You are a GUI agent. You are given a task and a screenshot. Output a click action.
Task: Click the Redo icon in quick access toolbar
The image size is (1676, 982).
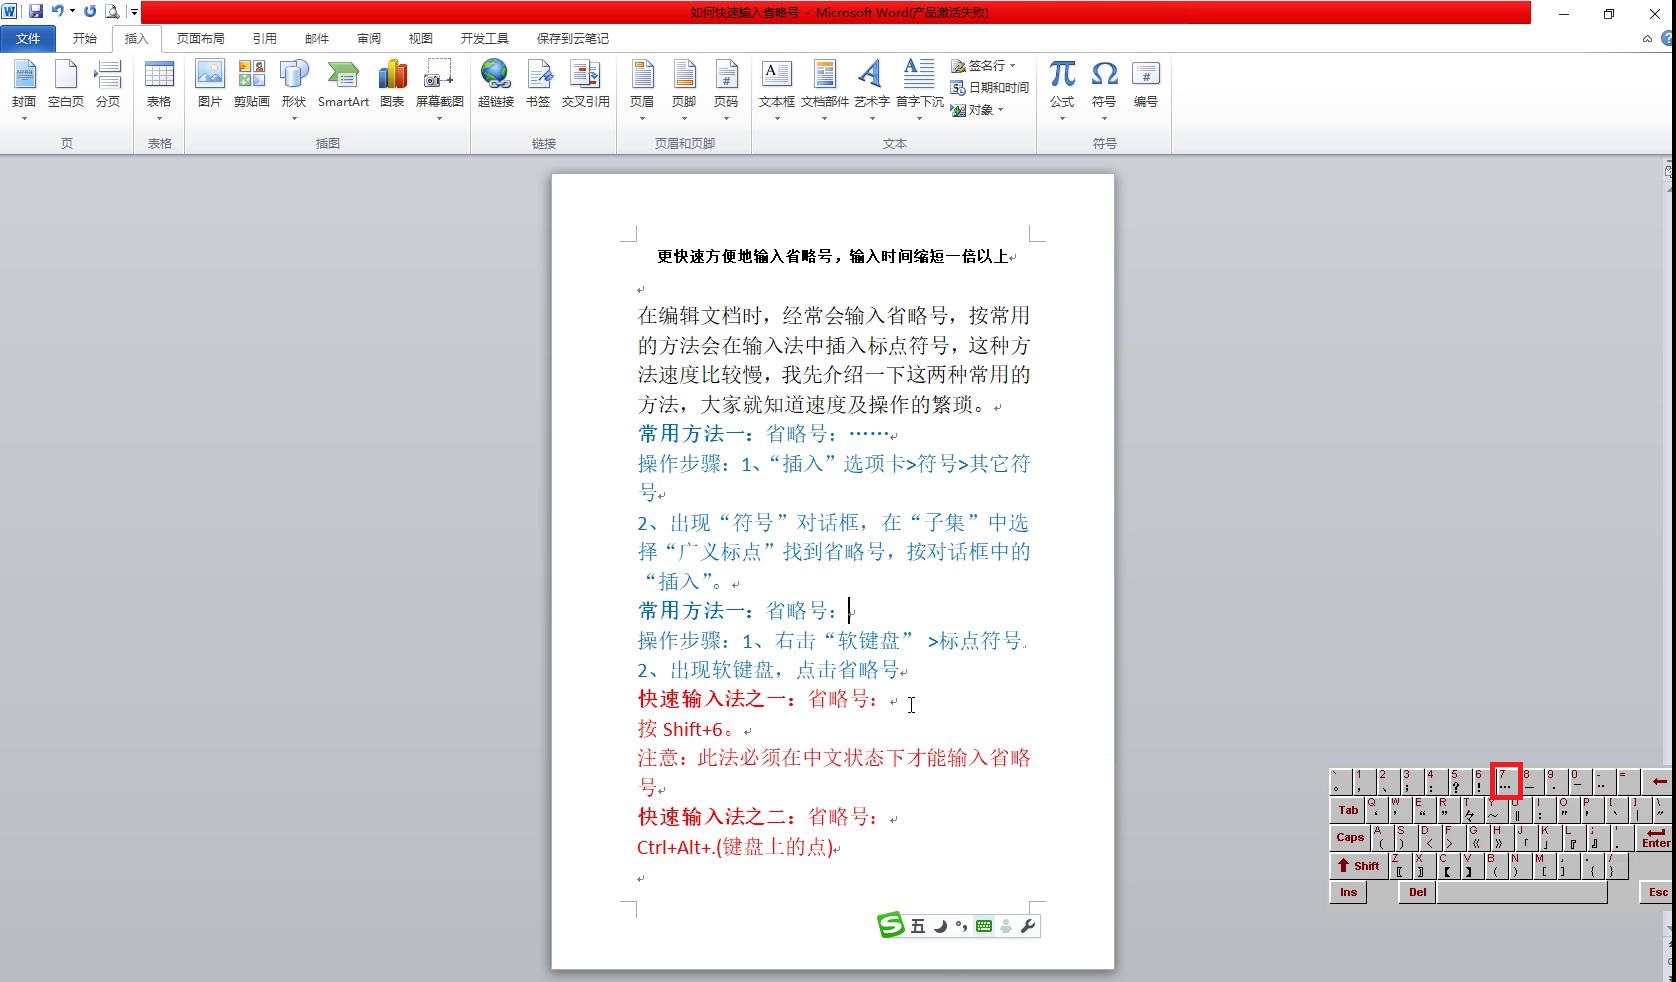[x=90, y=12]
